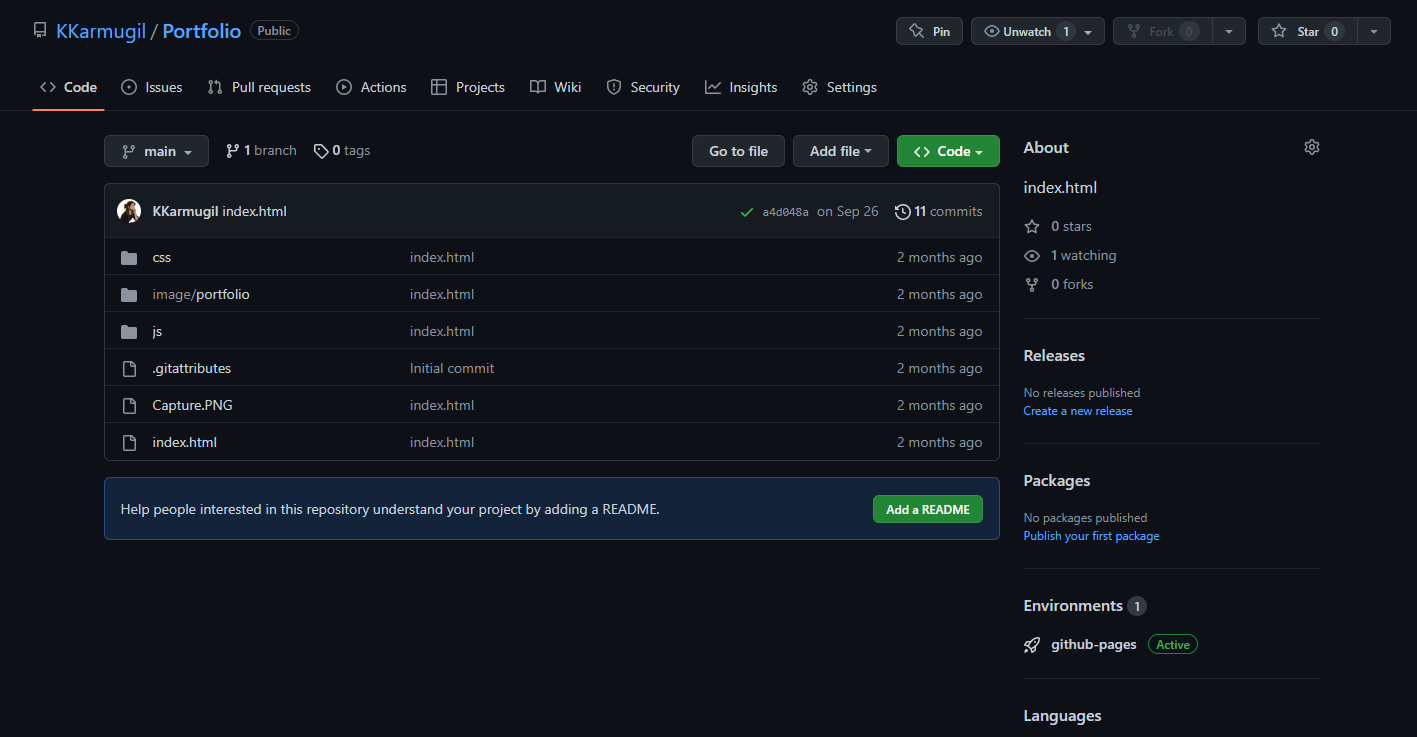The width and height of the screenshot is (1417, 737).
Task: Open the .gitattributes file
Action: click(x=192, y=369)
